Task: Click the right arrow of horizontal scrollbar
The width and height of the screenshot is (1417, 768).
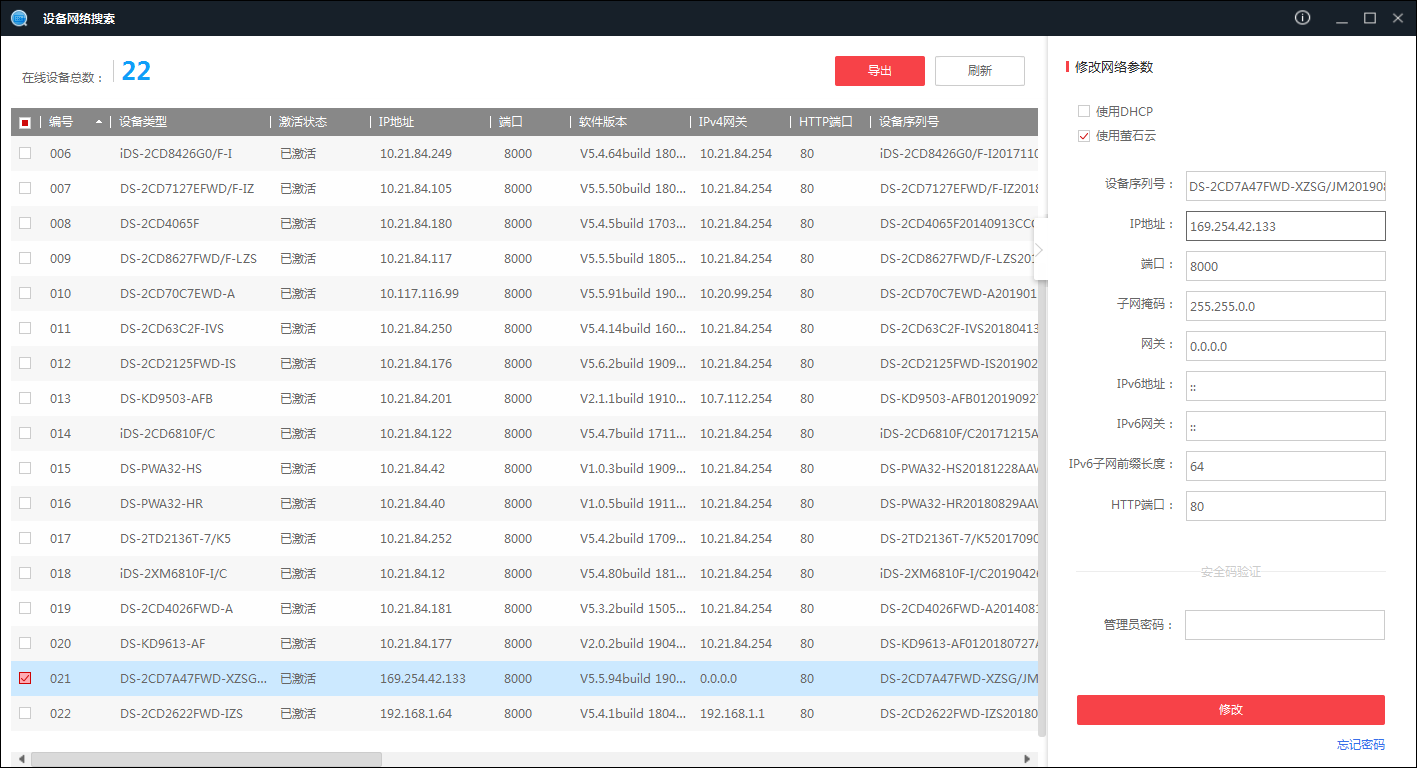Action: pos(1026,759)
